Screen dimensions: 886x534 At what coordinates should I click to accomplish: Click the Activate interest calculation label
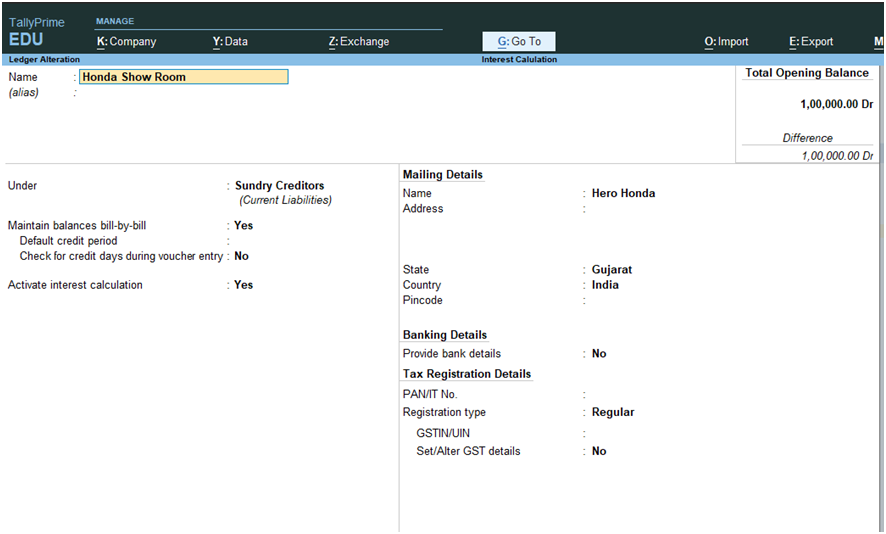(75, 285)
